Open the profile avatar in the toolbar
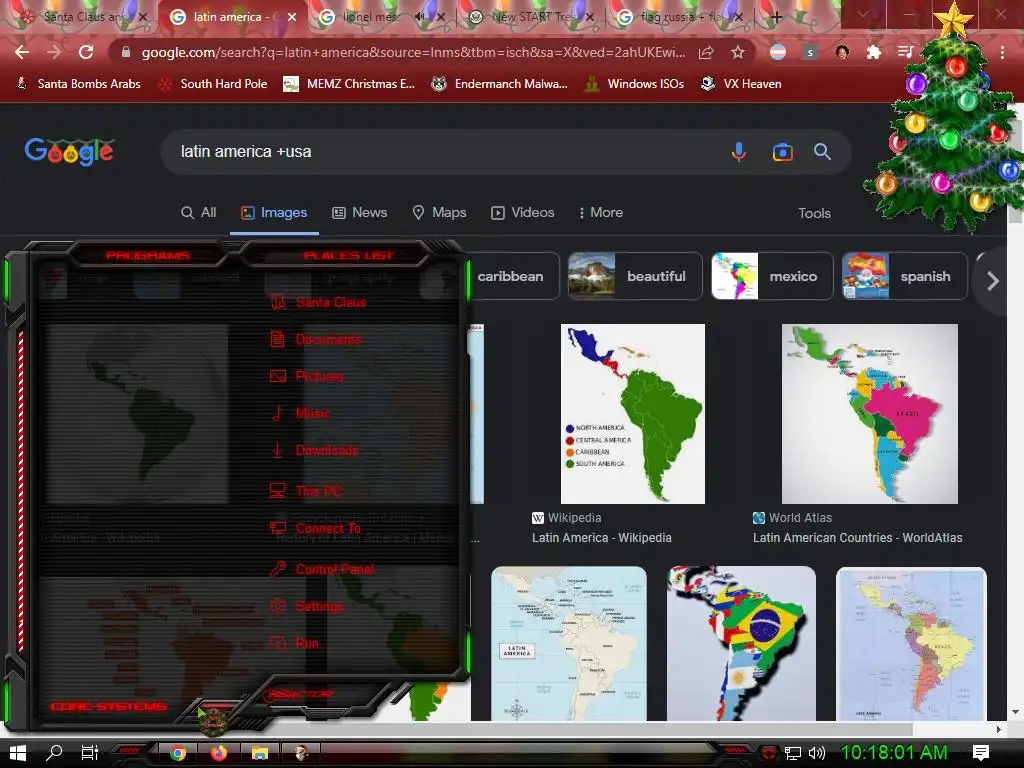This screenshot has height=768, width=1024. 842,52
